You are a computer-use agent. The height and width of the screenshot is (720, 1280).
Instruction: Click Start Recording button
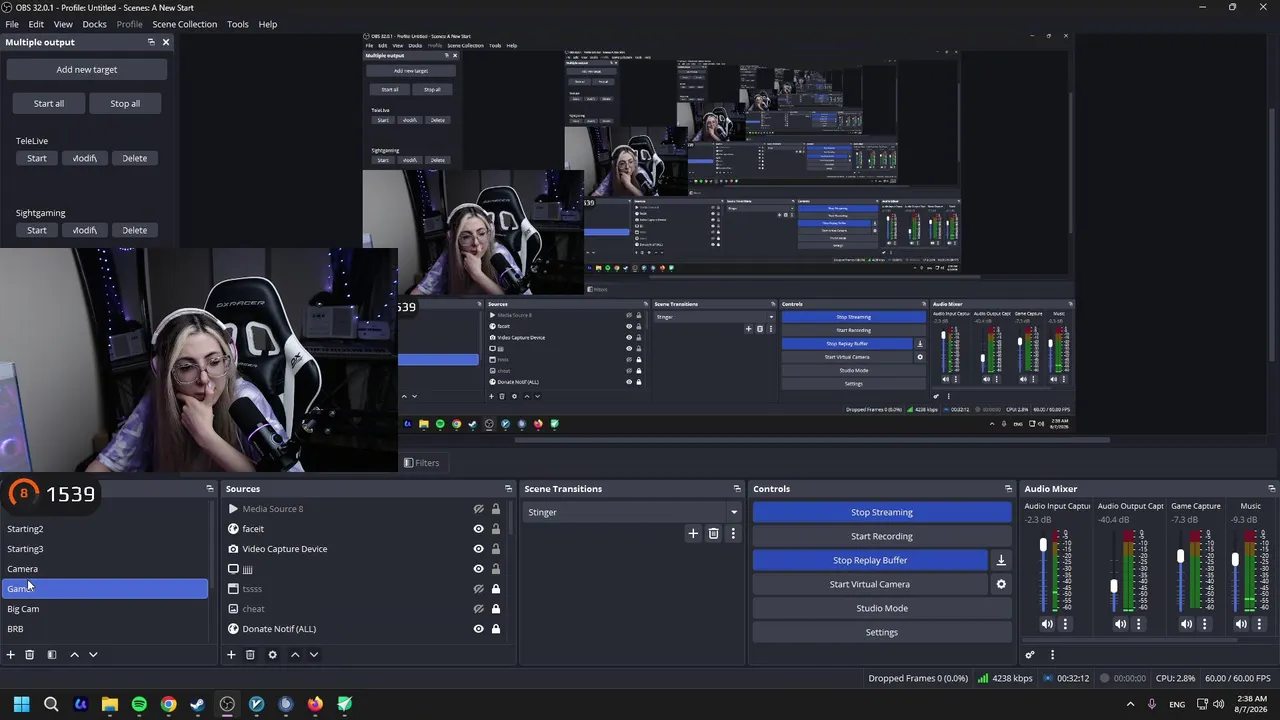click(x=882, y=536)
